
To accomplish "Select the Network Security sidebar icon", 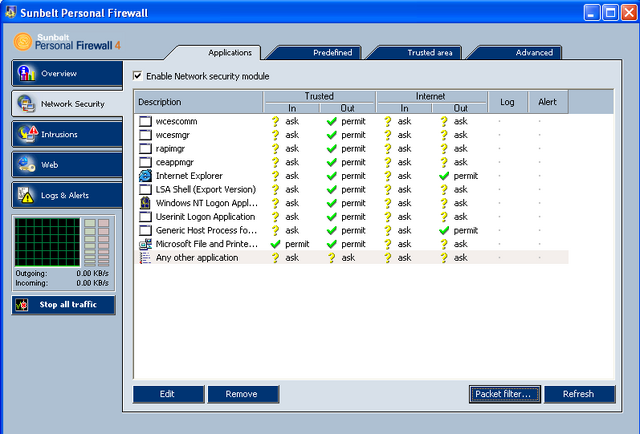I will pyautogui.click(x=26, y=104).
